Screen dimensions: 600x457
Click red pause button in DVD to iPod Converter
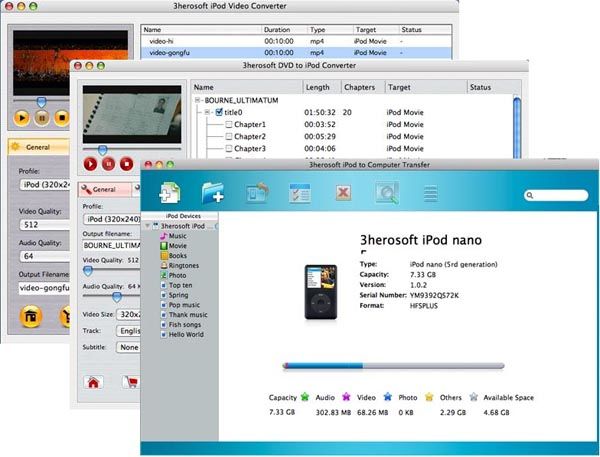[x=109, y=164]
